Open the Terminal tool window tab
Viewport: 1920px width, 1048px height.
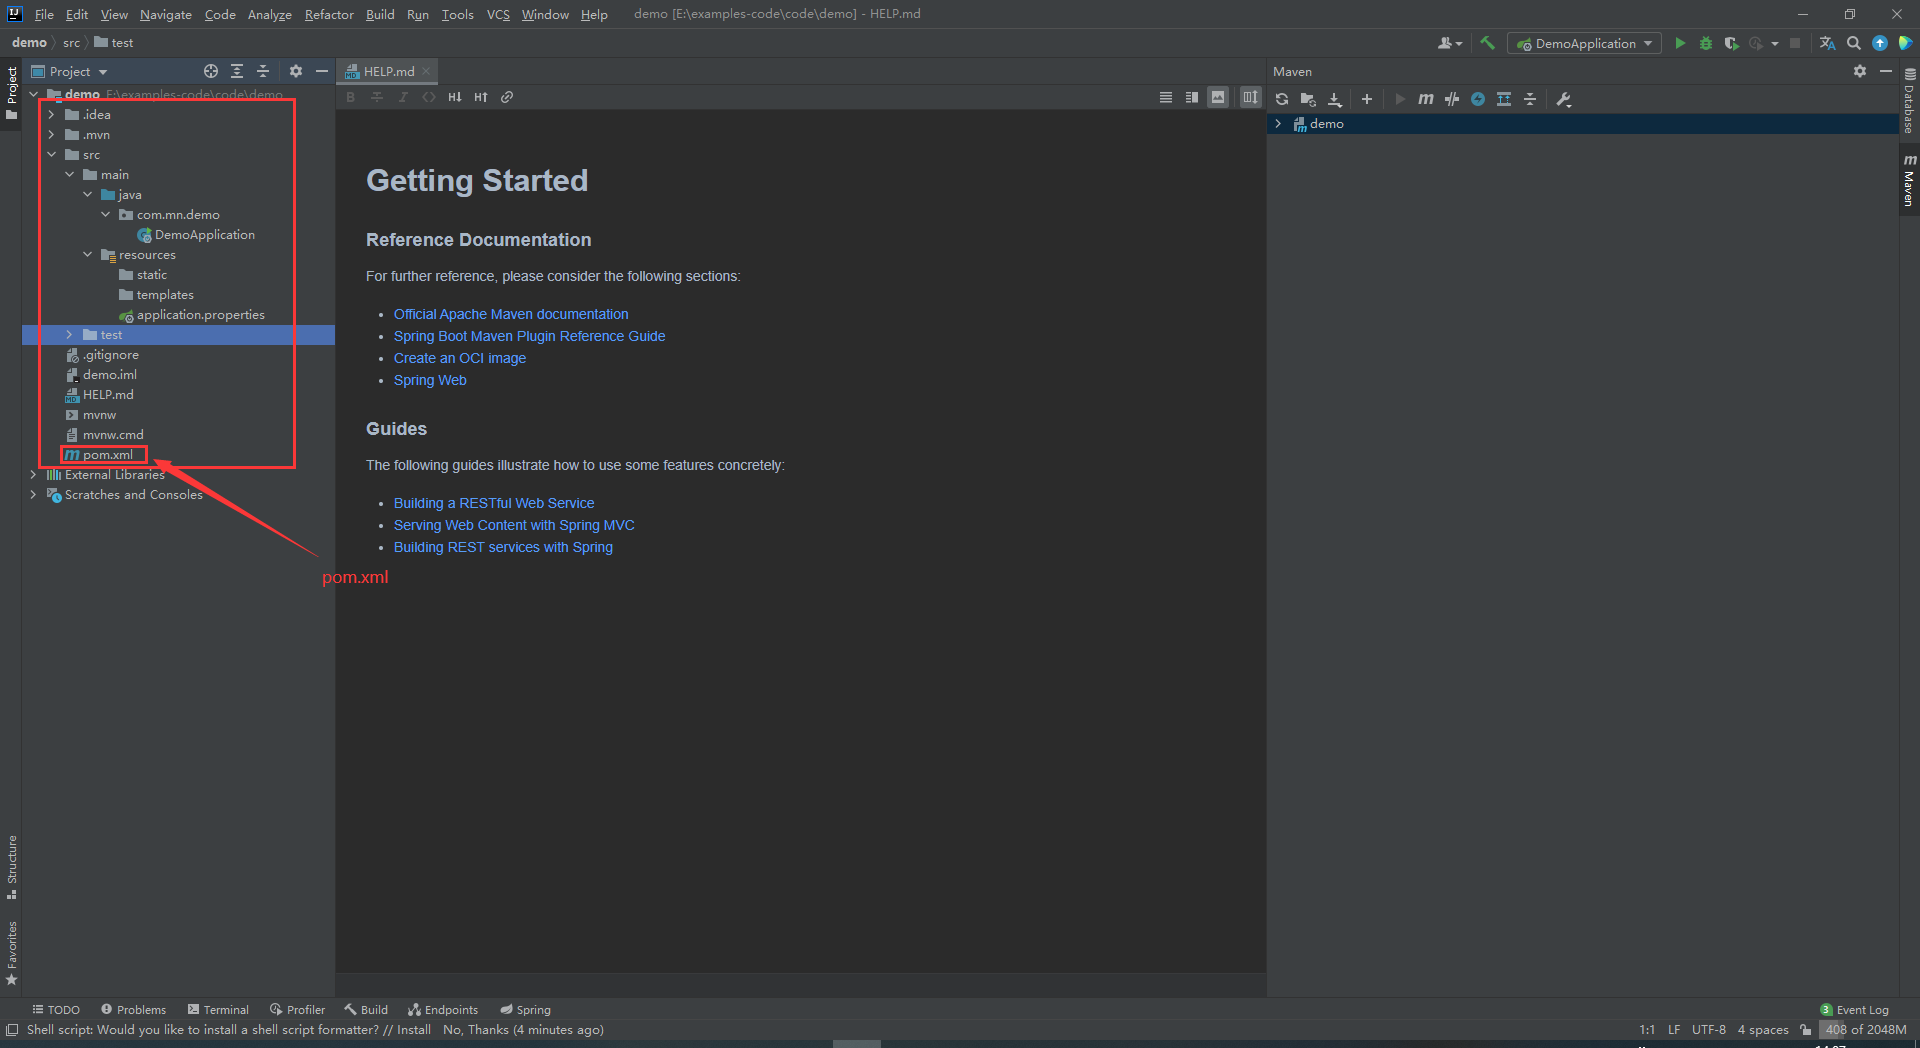pos(218,1010)
